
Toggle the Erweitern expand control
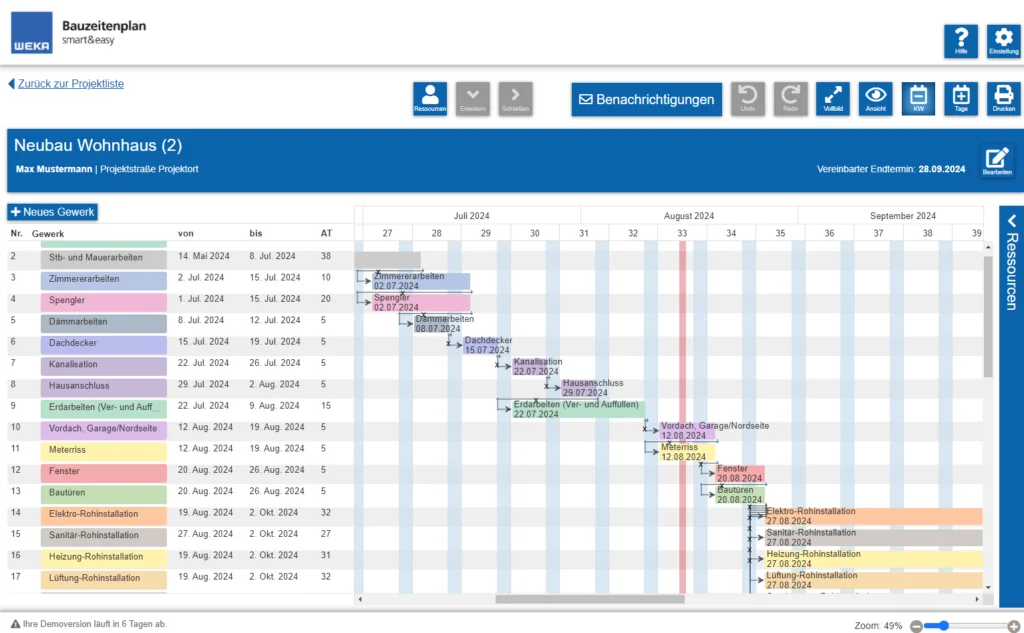pos(472,98)
